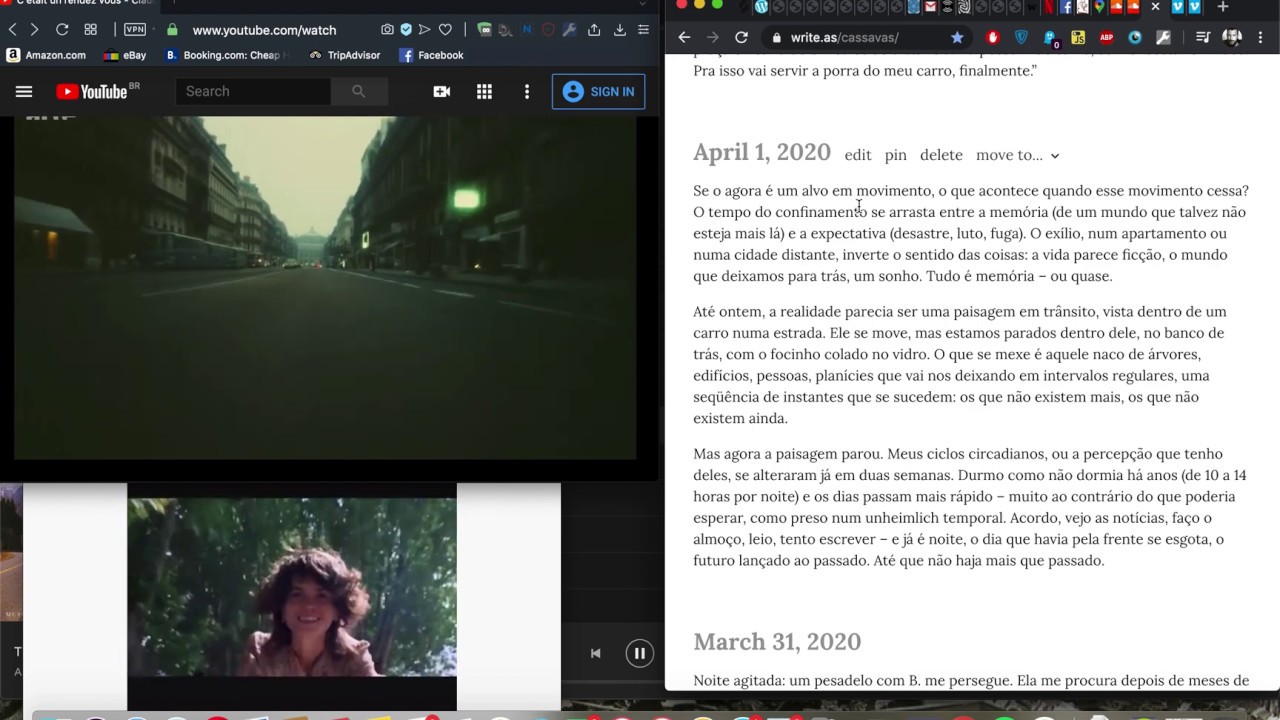Take a snapshot with Opera camera icon
Image resolution: width=1280 pixels, height=720 pixels.
[387, 30]
